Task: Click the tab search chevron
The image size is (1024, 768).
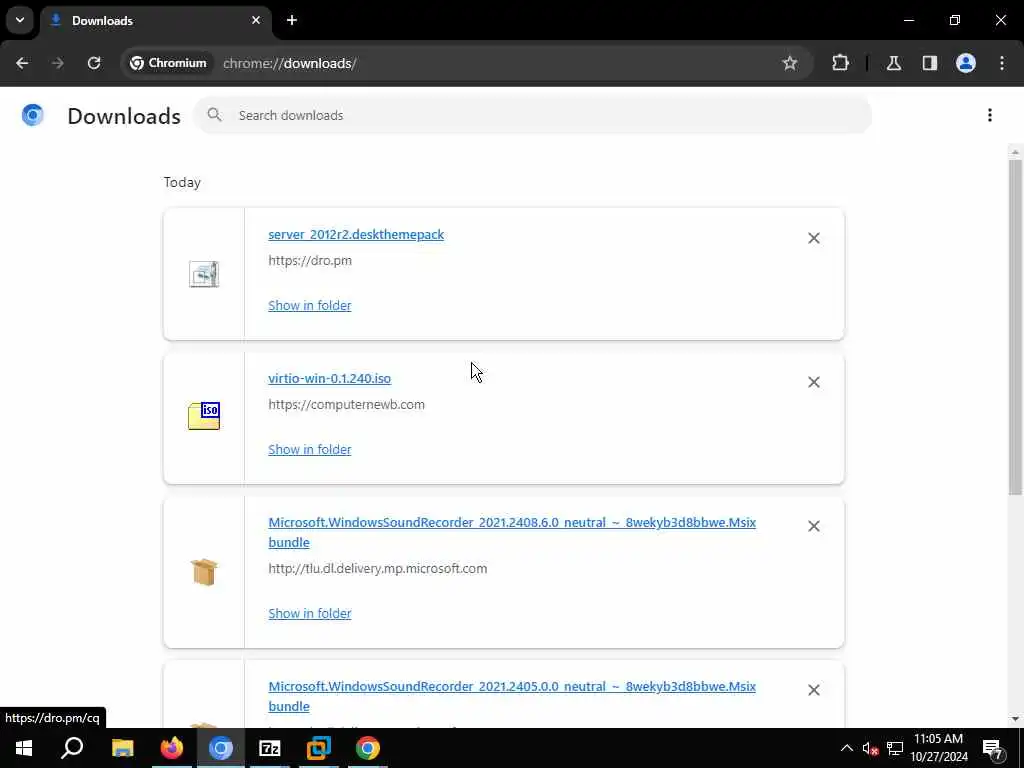Action: pyautogui.click(x=20, y=20)
